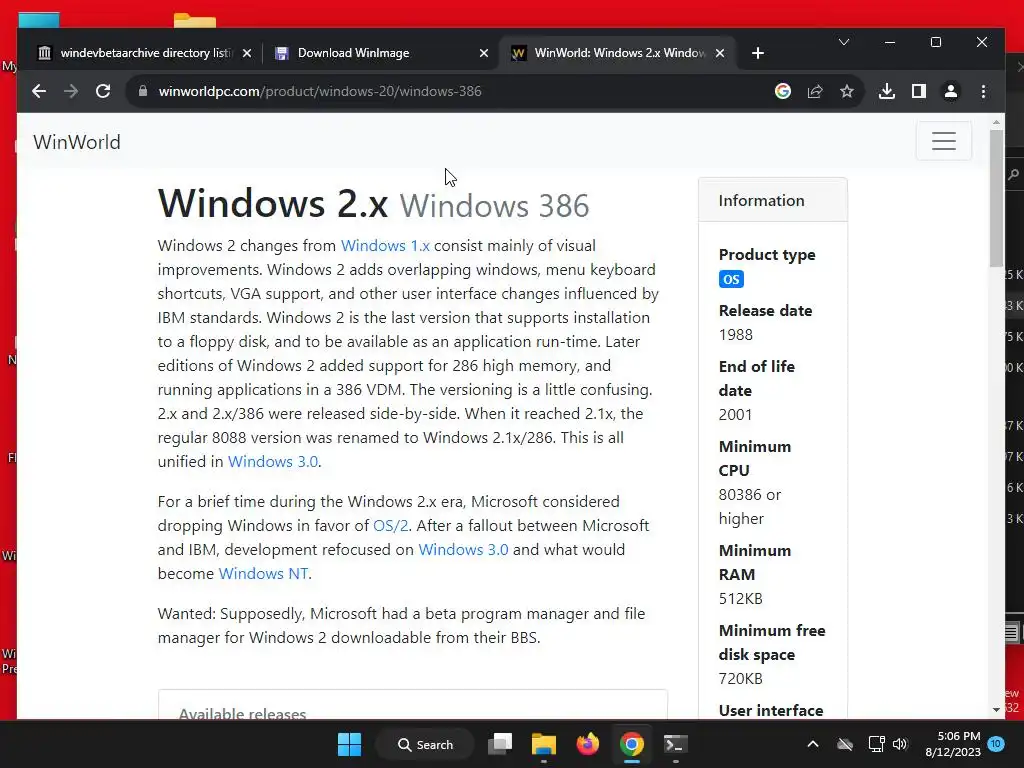The height and width of the screenshot is (768, 1024).
Task: Show hidden system tray icons
Action: [x=813, y=744]
